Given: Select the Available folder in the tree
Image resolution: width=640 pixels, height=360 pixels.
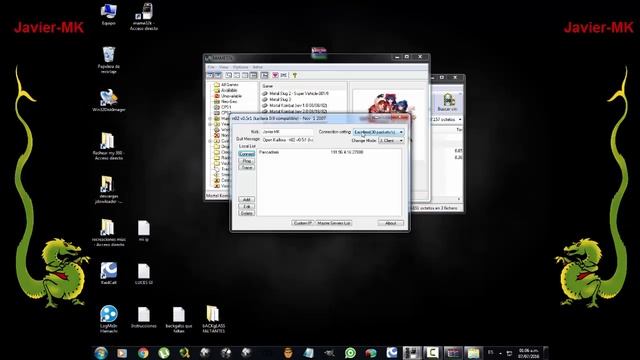Looking at the screenshot, I should pyautogui.click(x=229, y=90).
